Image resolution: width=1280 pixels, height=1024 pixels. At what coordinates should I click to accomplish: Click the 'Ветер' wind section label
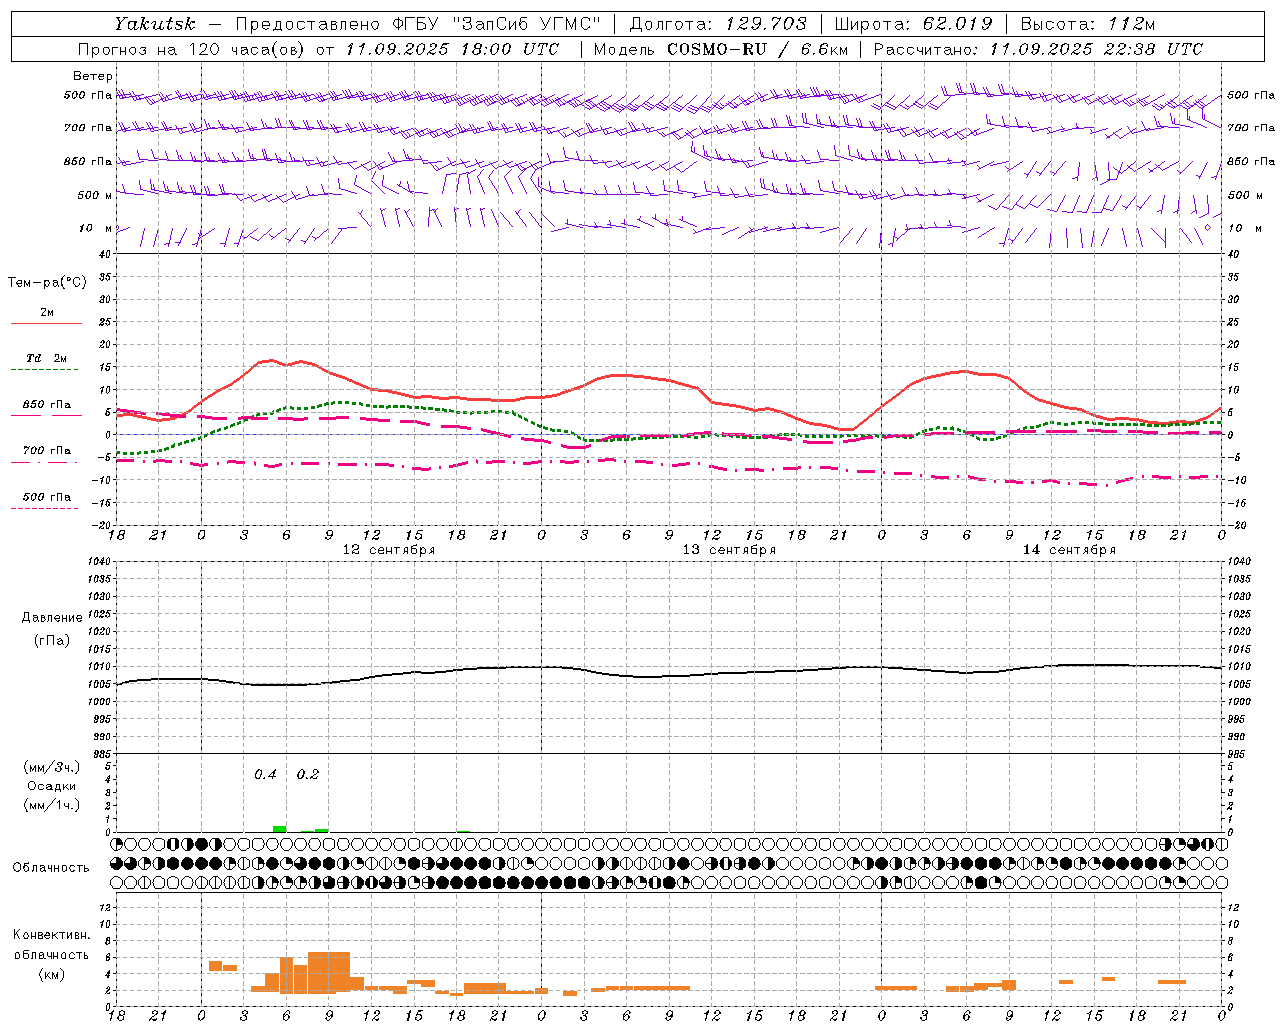(x=93, y=76)
